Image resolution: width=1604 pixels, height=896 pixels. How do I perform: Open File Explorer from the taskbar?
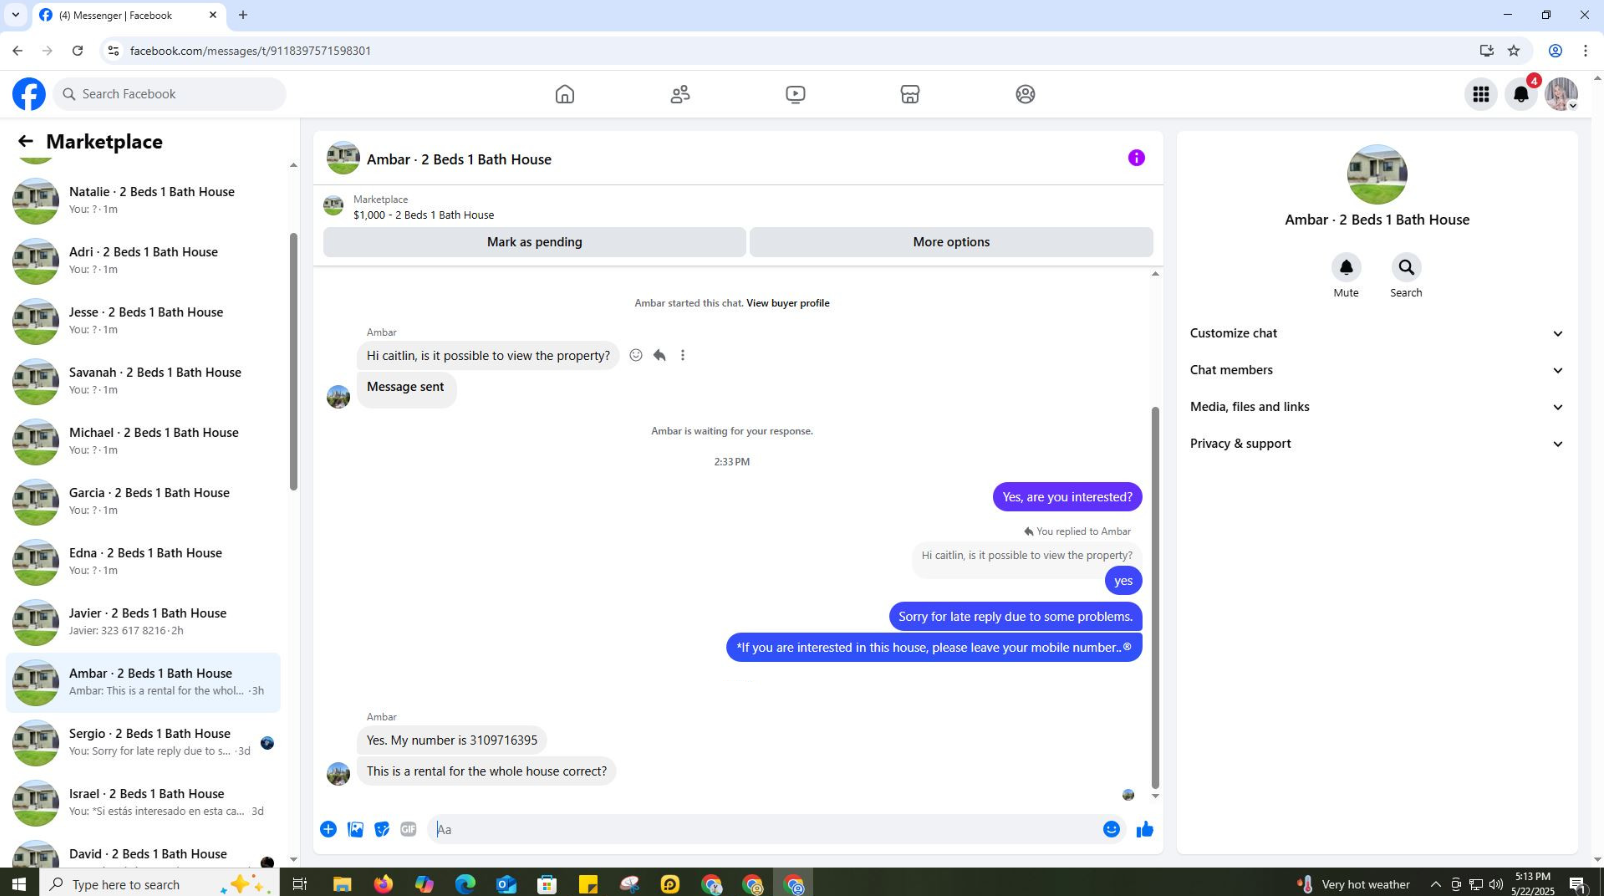click(342, 884)
